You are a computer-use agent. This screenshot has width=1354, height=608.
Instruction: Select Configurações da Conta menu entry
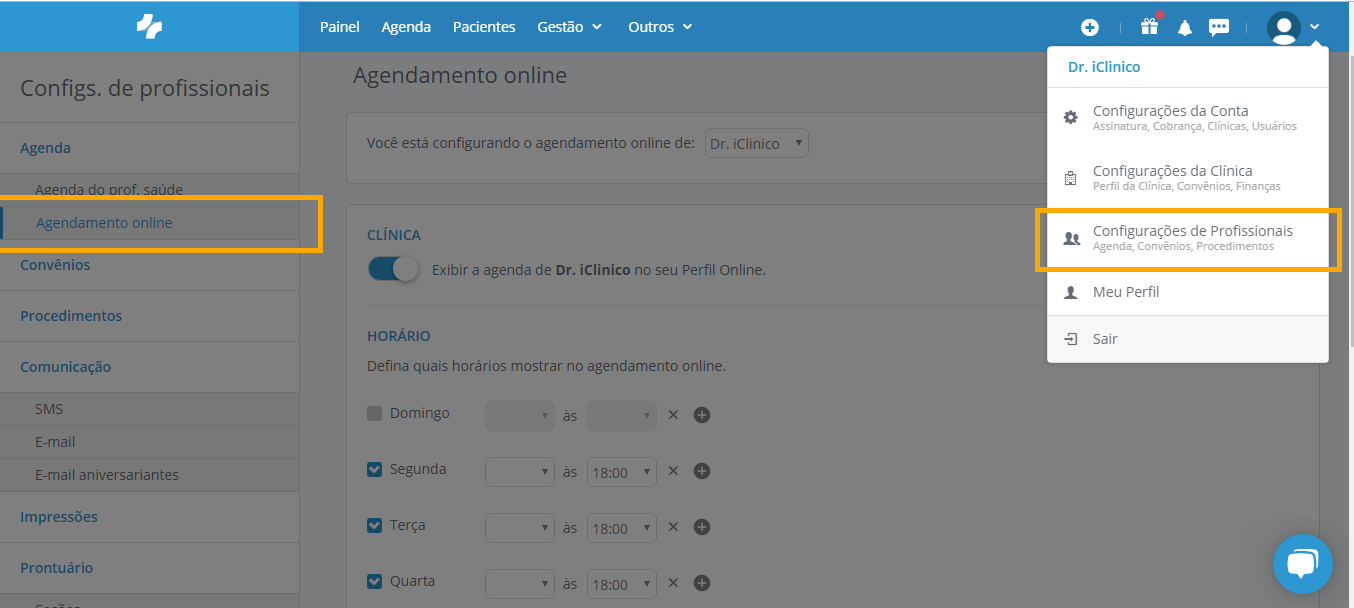1188,118
